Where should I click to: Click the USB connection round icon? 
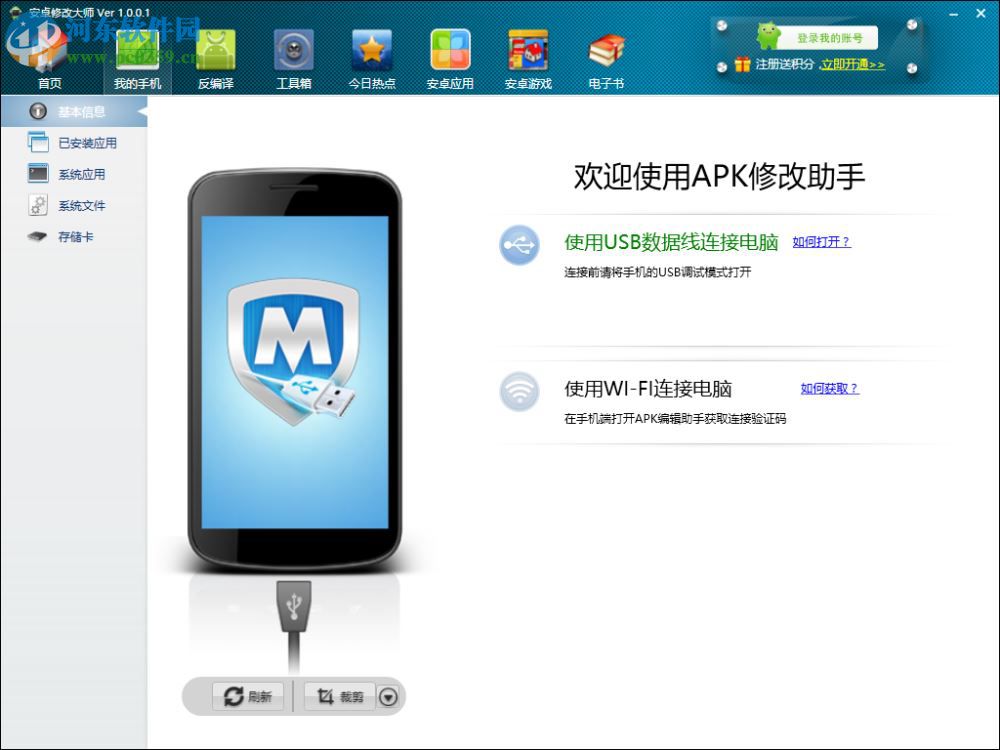tap(519, 245)
